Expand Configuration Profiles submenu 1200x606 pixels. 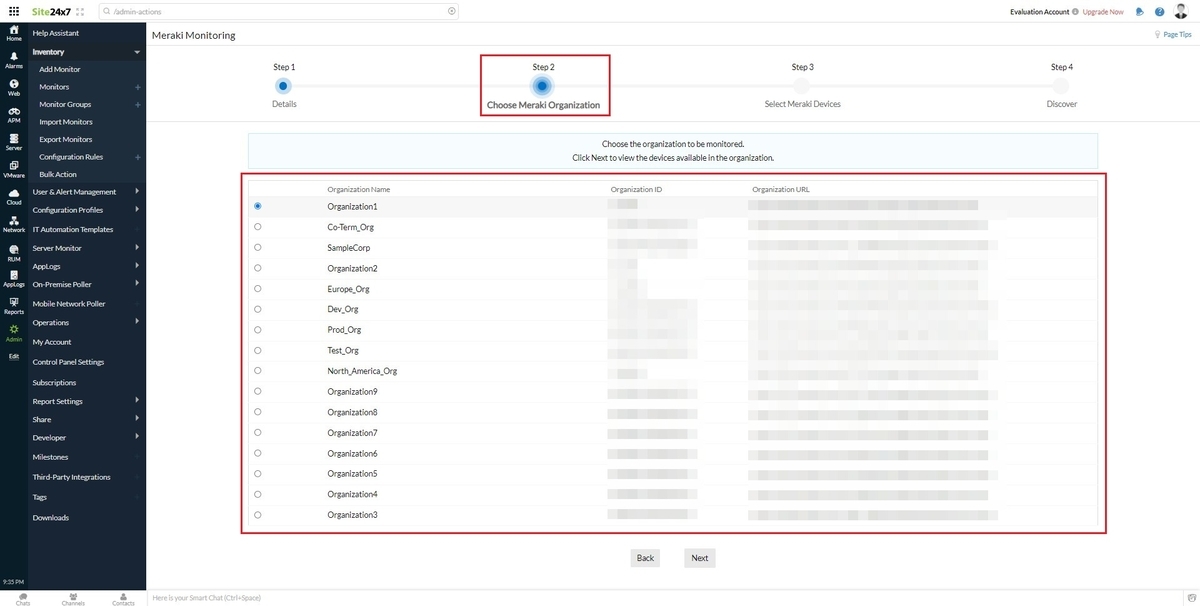coord(137,210)
